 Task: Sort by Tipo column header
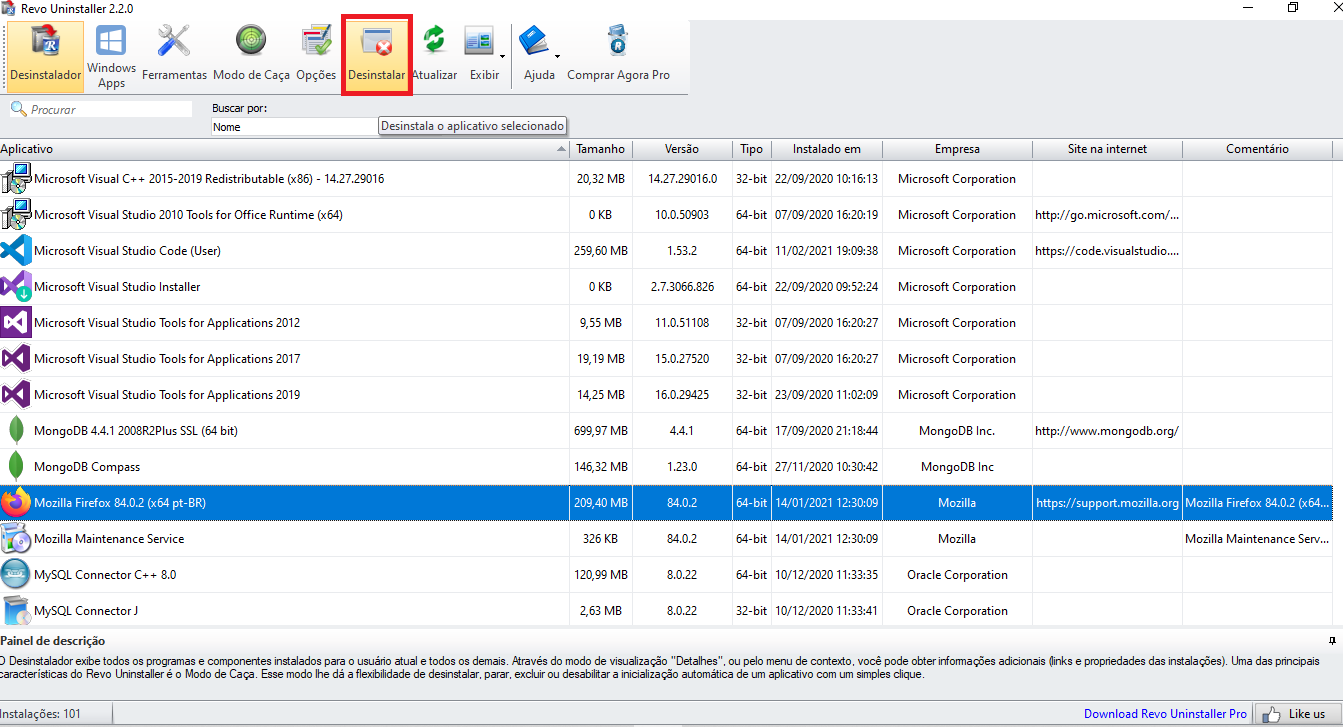pos(752,149)
